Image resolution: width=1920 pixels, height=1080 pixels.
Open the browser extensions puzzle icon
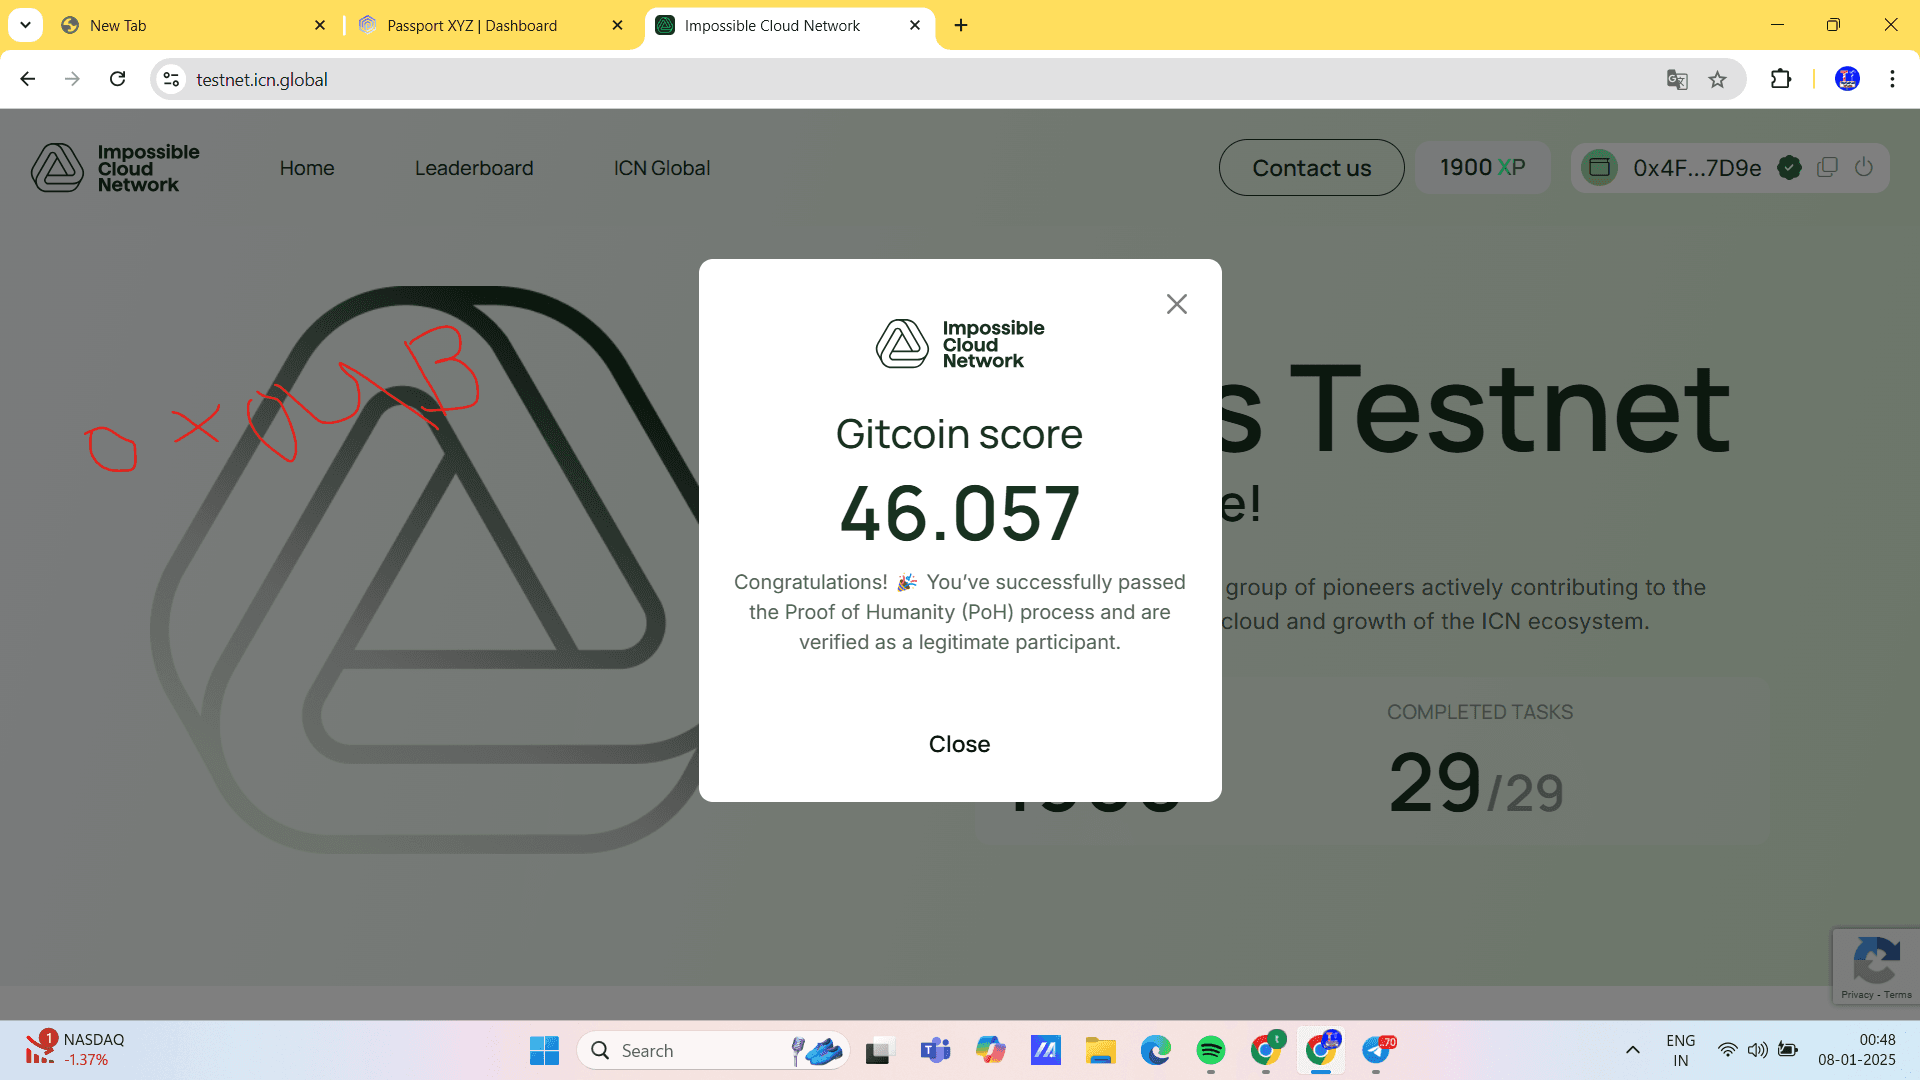pos(1781,80)
